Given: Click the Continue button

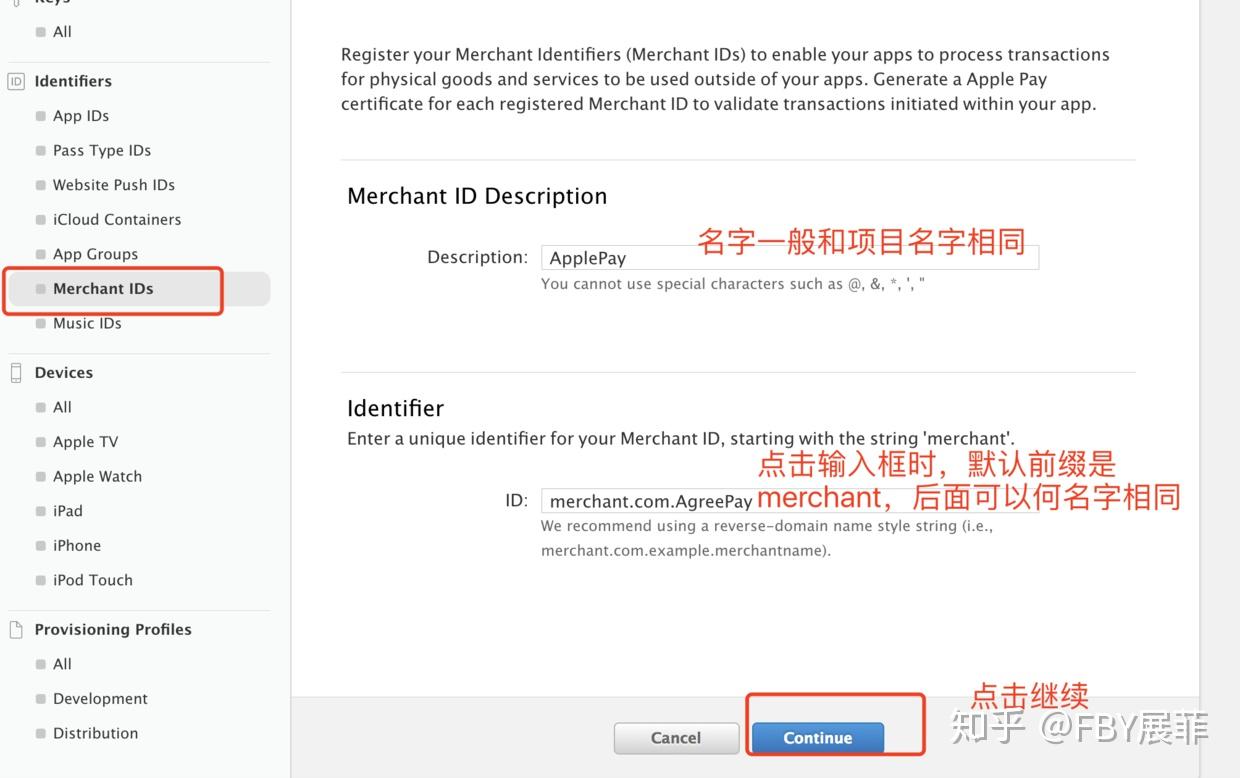Looking at the screenshot, I should click(x=817, y=738).
